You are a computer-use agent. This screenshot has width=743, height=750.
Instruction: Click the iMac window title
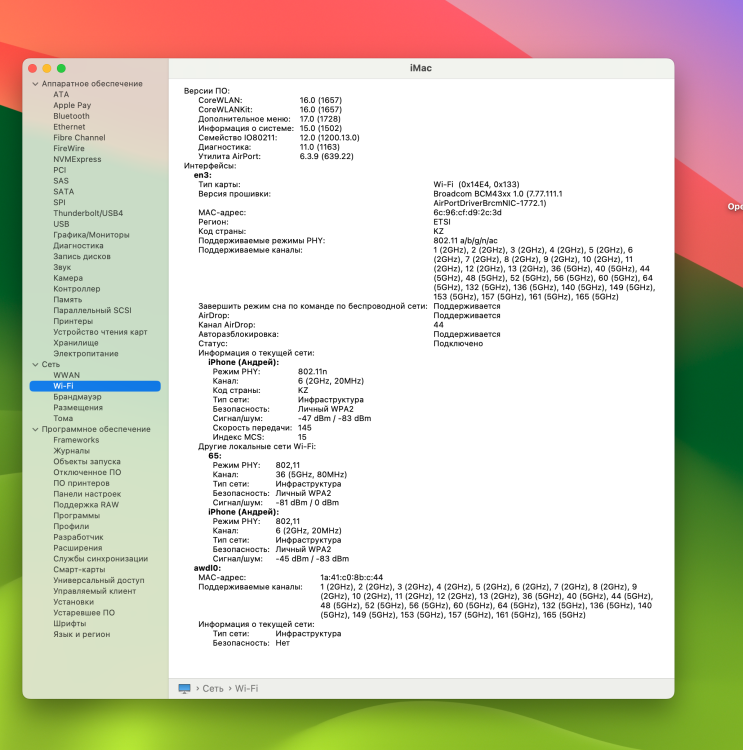coord(421,68)
